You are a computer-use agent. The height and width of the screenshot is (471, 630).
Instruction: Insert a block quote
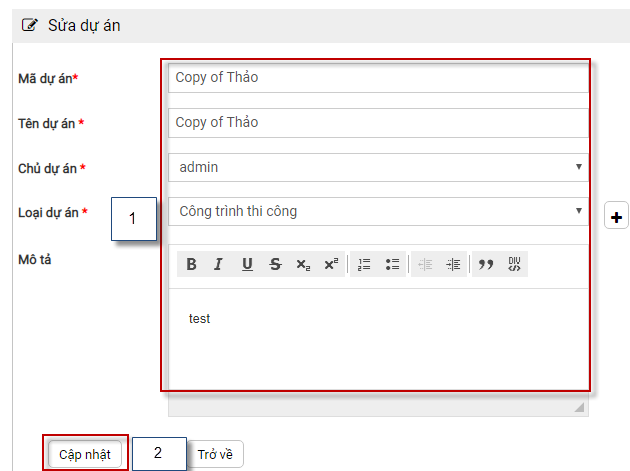click(x=486, y=264)
